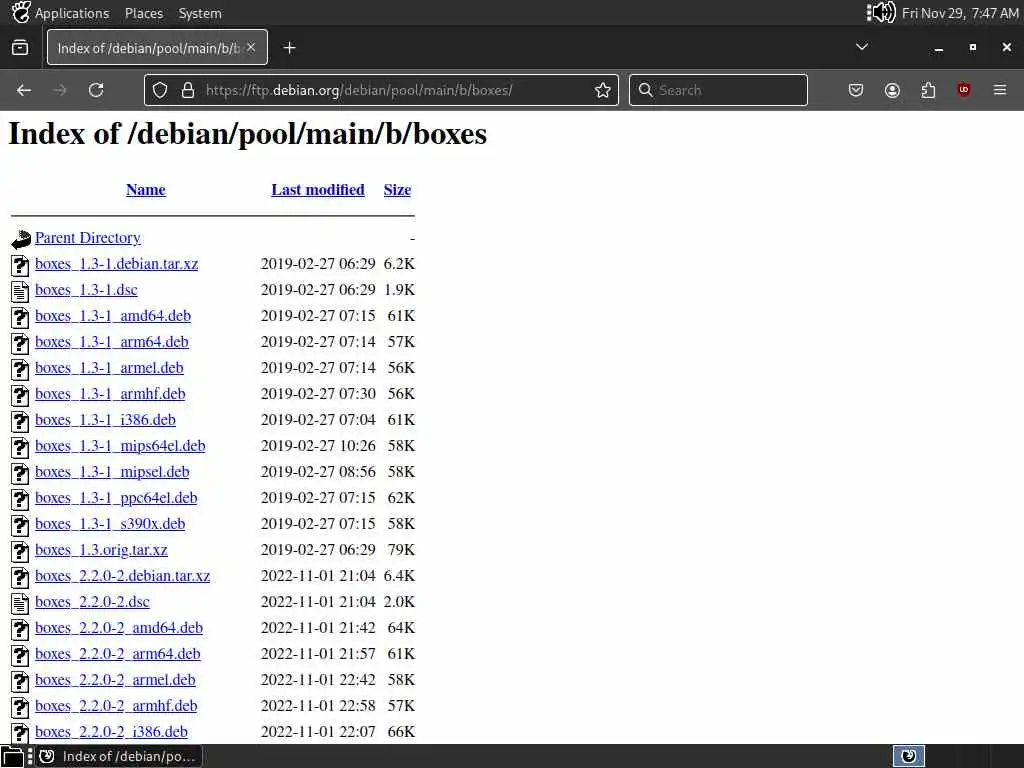This screenshot has width=1024, height=768.
Task: Click the '6.4K' size value
Action: [x=399, y=576]
